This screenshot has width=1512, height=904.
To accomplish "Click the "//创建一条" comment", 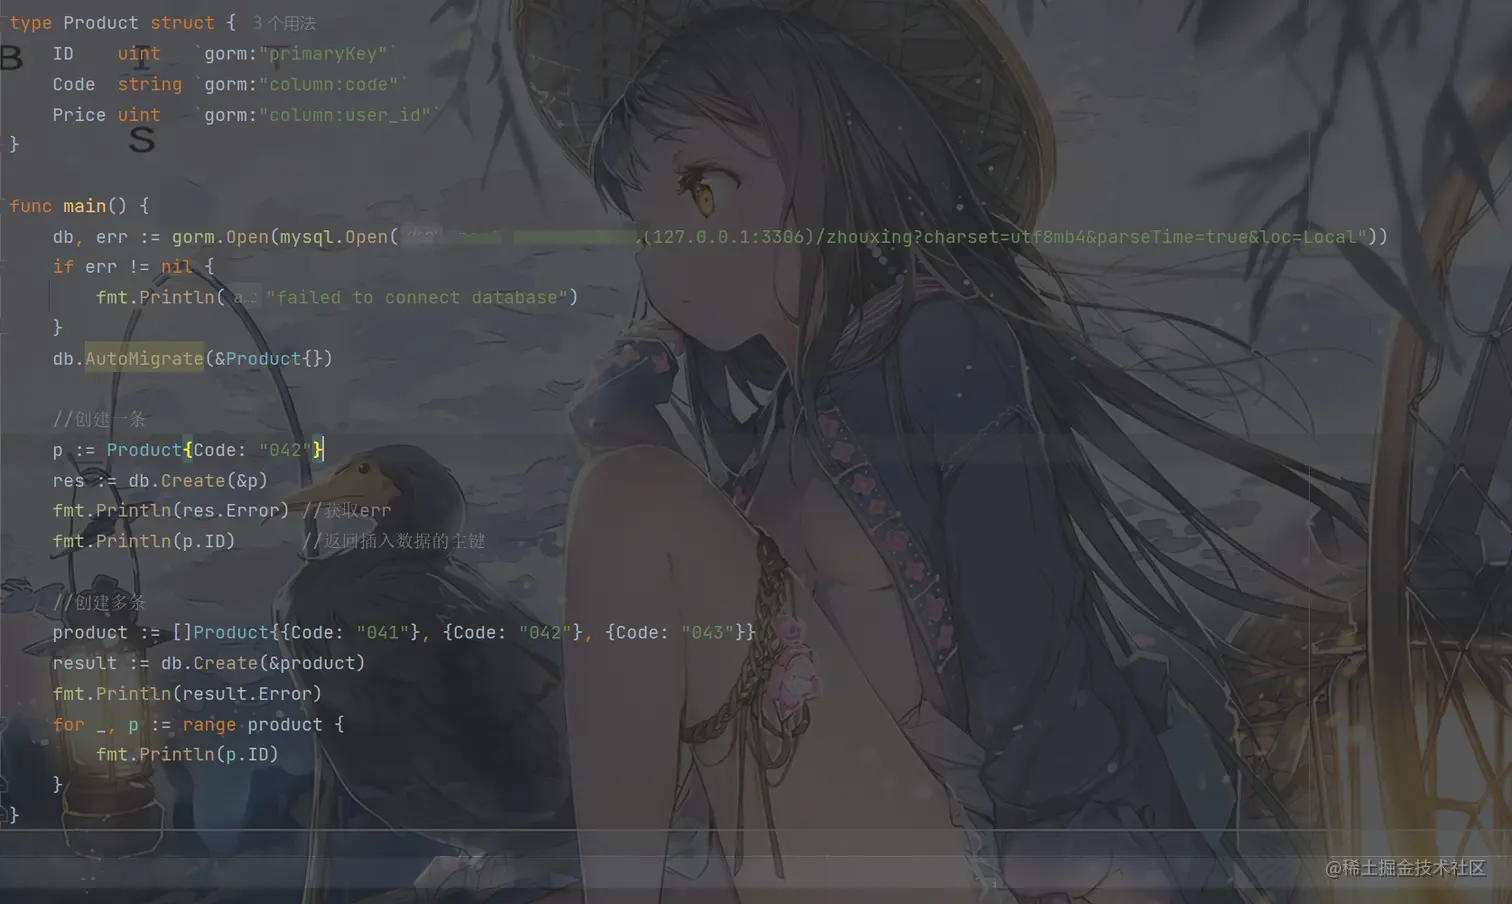I will [x=99, y=420].
